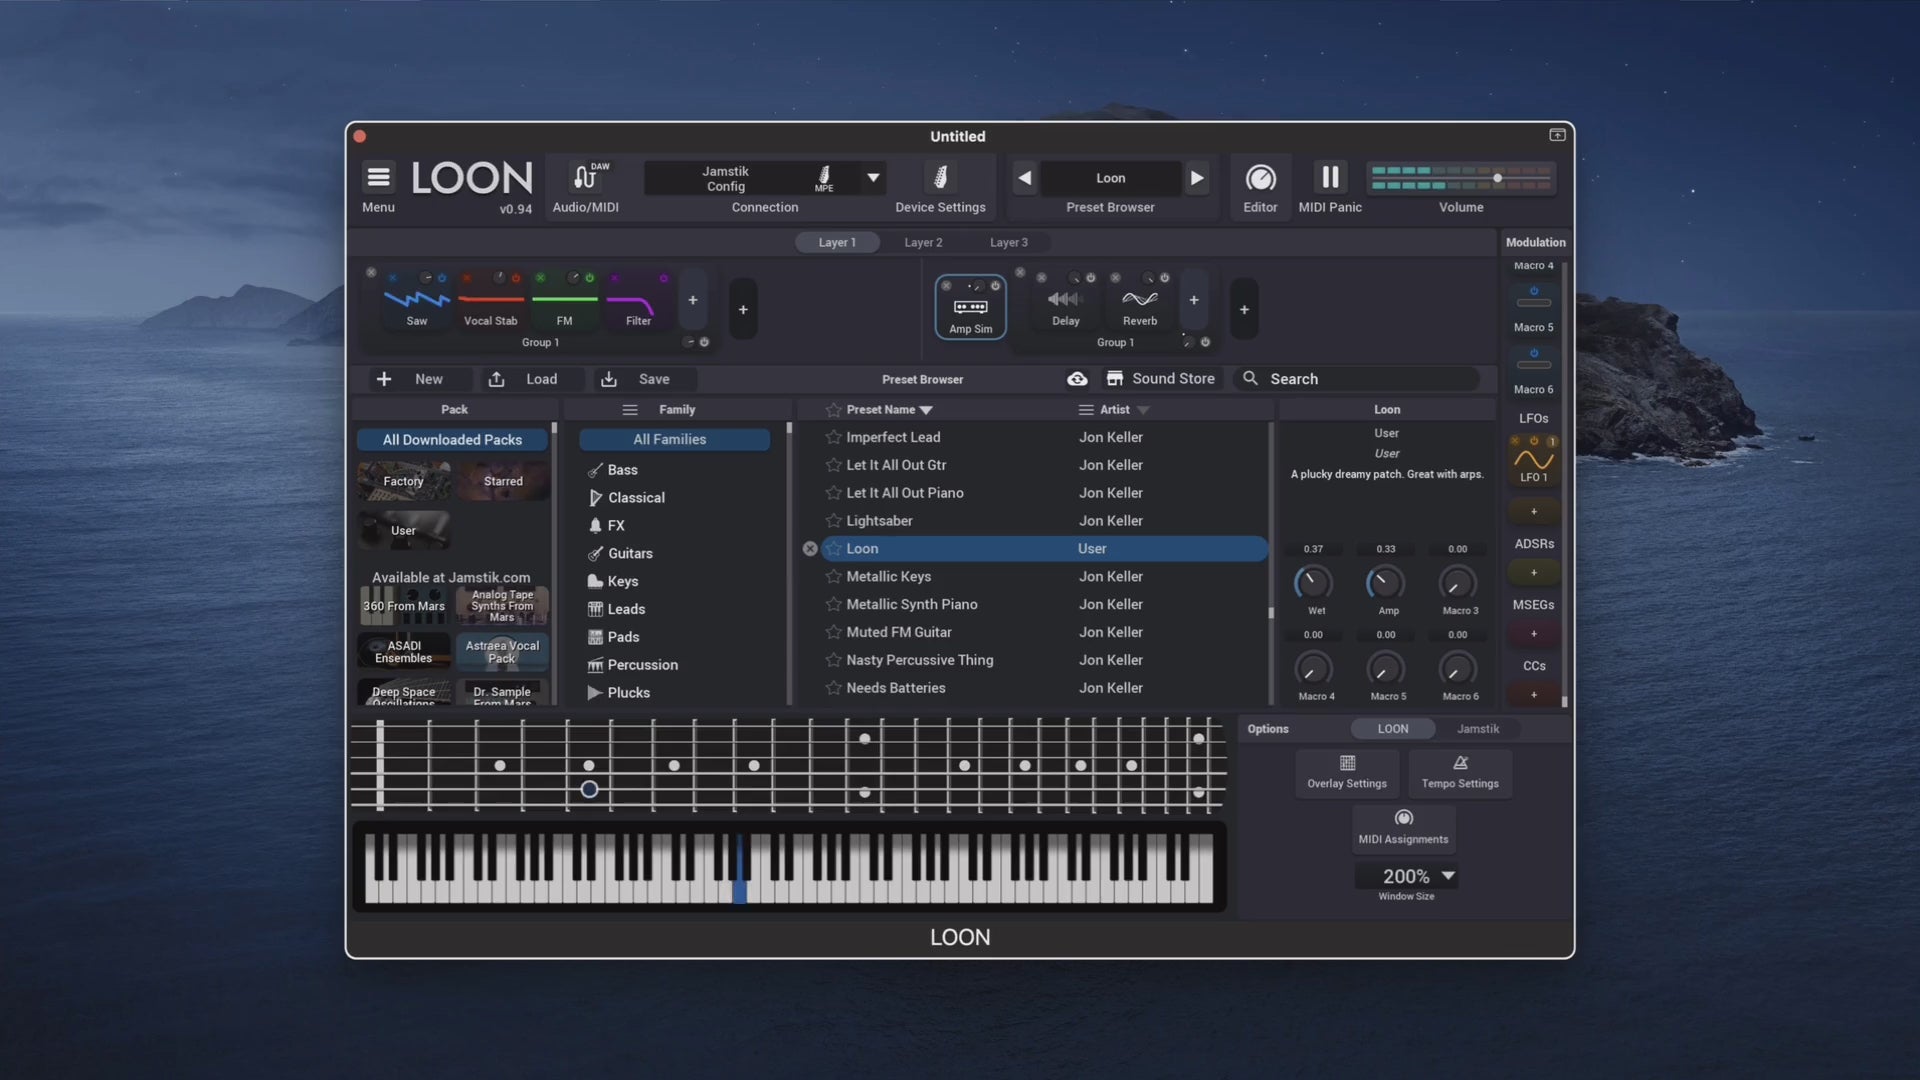Star the Lightsaber preset
Viewport: 1920px width, 1080px height.
pyautogui.click(x=833, y=521)
